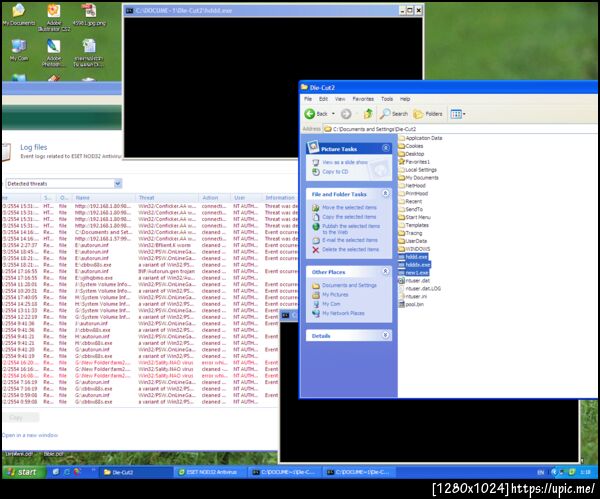
Task: Select the PrintHood folder
Action: tap(413, 194)
